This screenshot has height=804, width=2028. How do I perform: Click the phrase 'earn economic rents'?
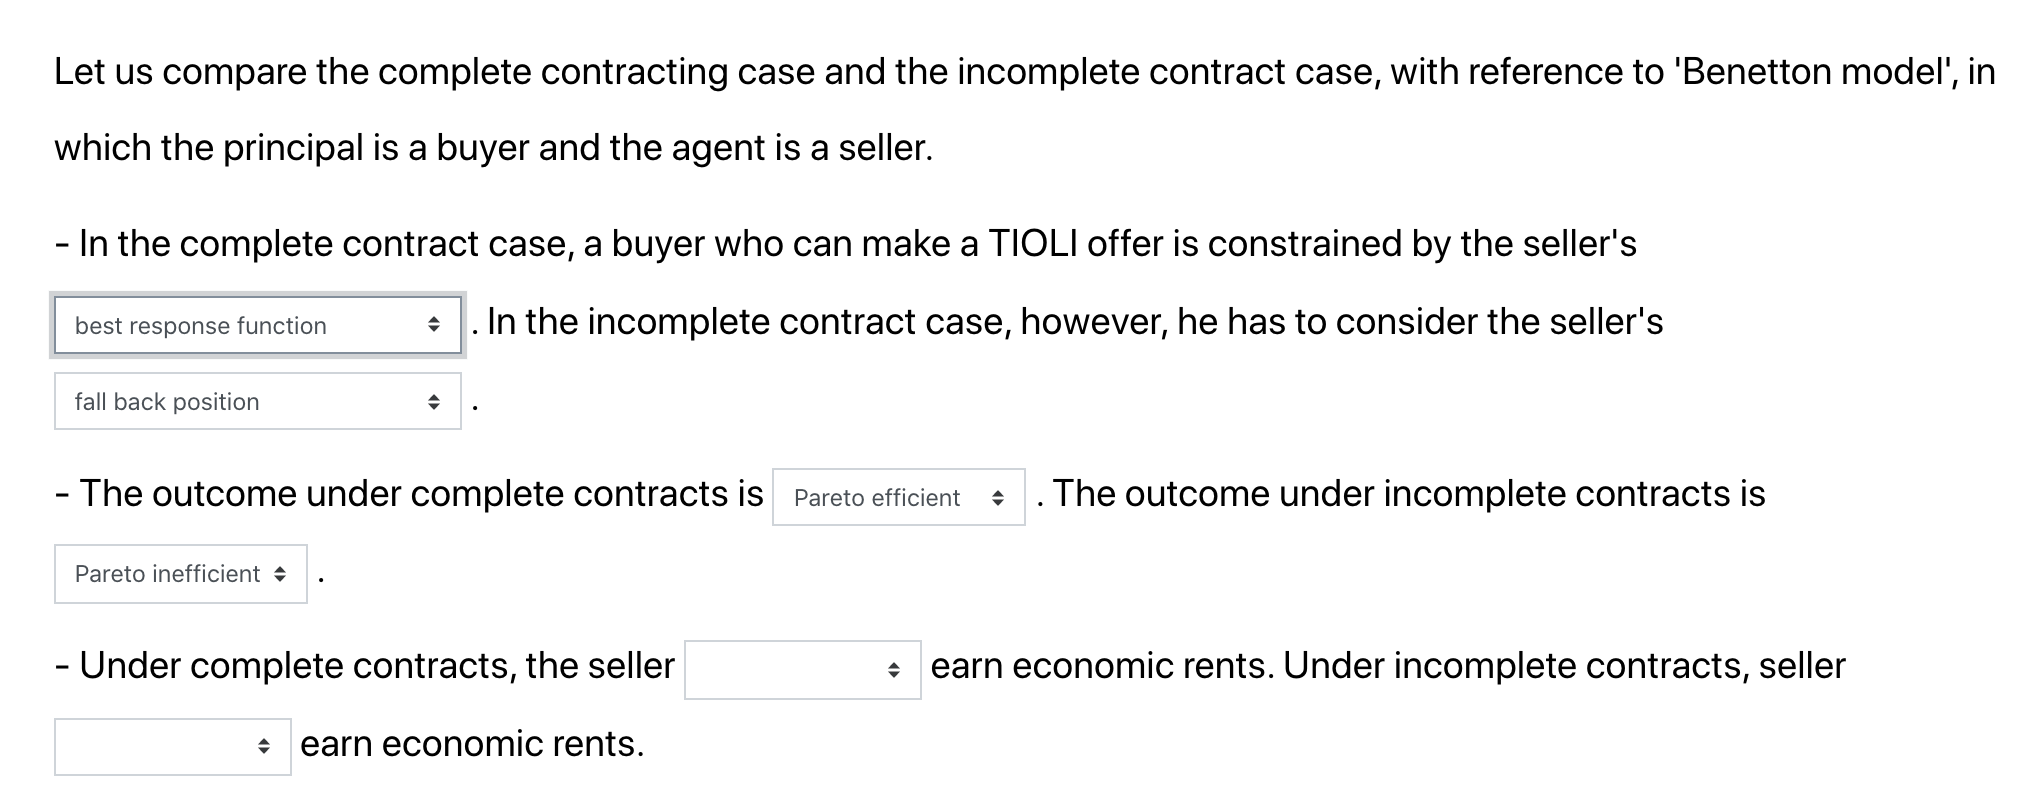click(x=472, y=743)
